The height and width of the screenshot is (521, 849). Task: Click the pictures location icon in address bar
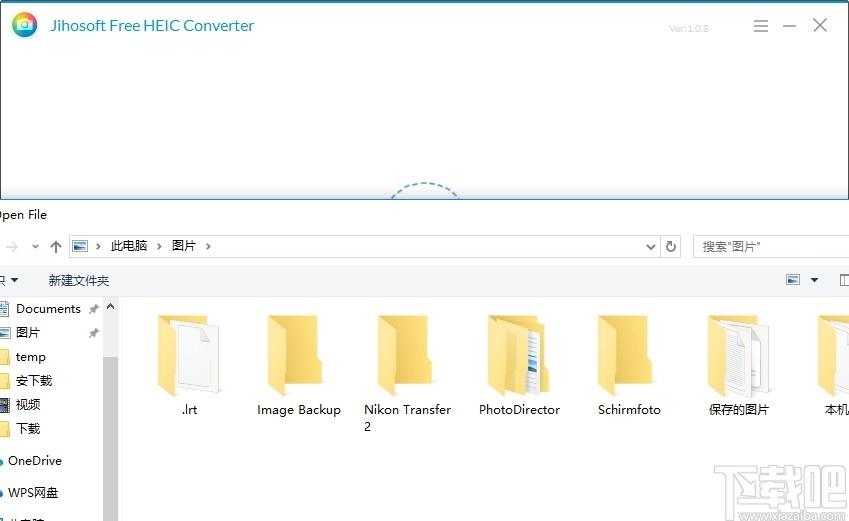coord(80,246)
